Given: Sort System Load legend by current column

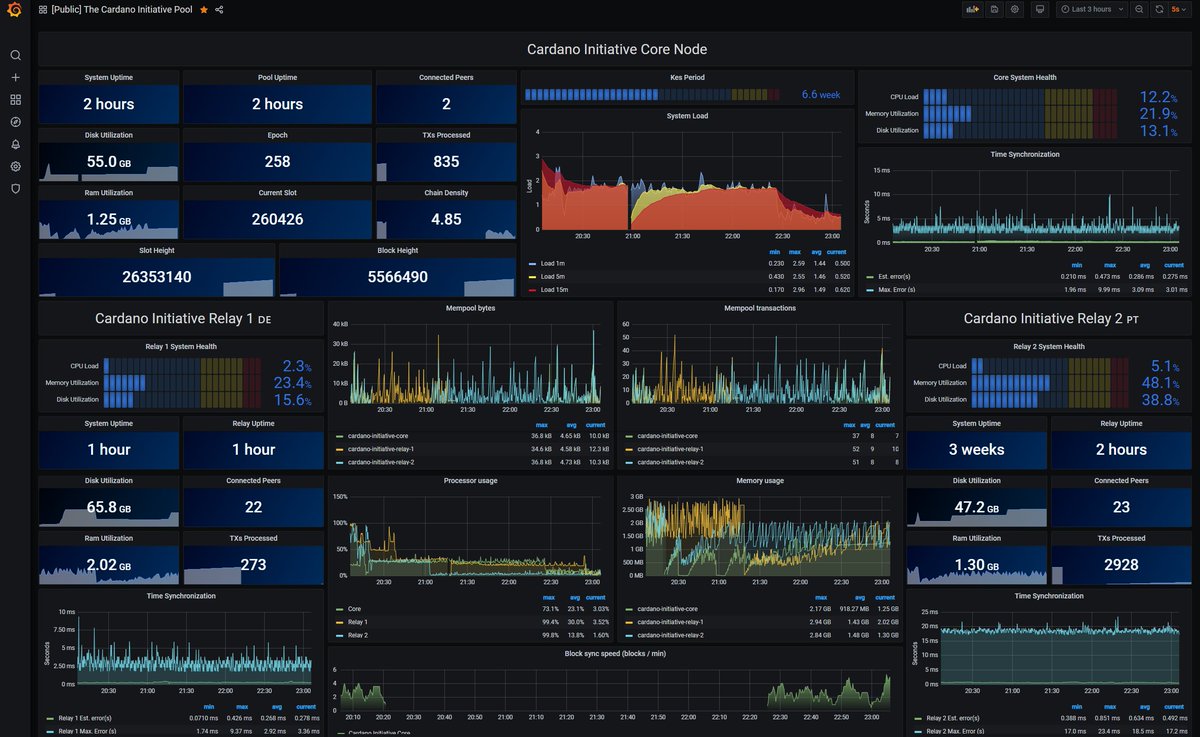Looking at the screenshot, I should click(x=836, y=252).
